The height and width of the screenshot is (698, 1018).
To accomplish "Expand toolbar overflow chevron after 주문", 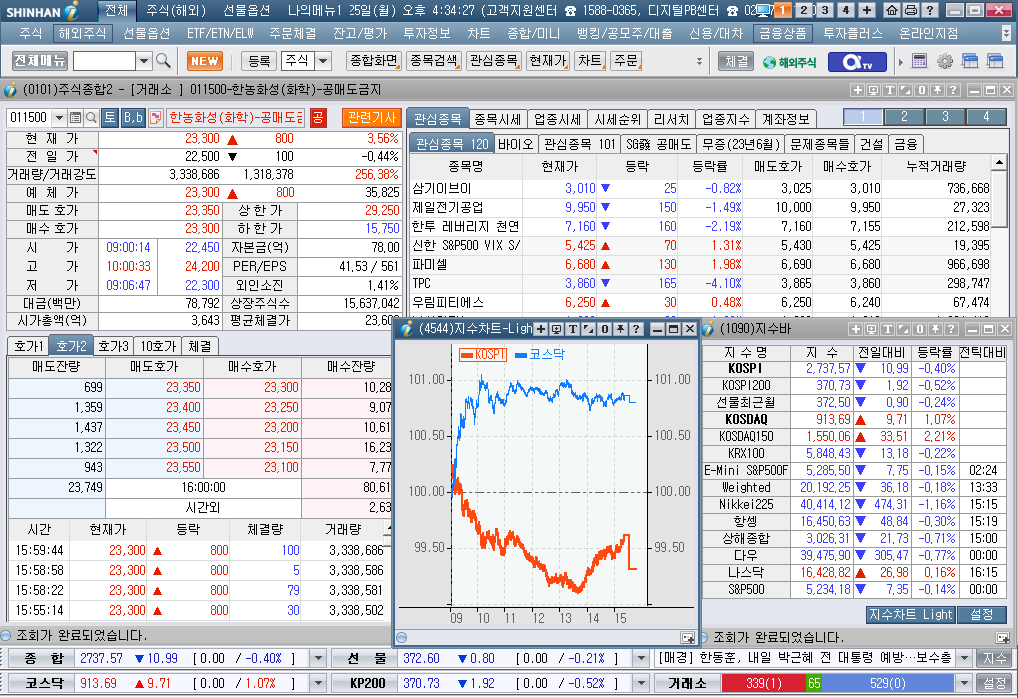I will [699, 61].
